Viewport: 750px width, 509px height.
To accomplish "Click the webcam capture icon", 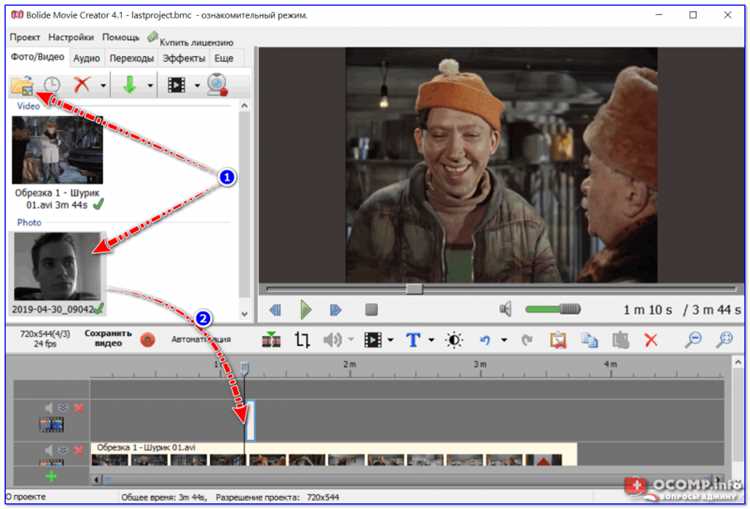I will (x=217, y=85).
